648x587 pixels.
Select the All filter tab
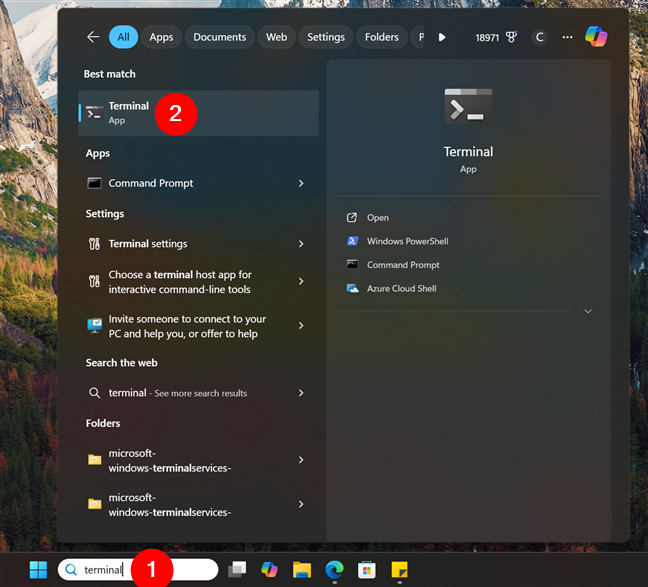pos(123,37)
